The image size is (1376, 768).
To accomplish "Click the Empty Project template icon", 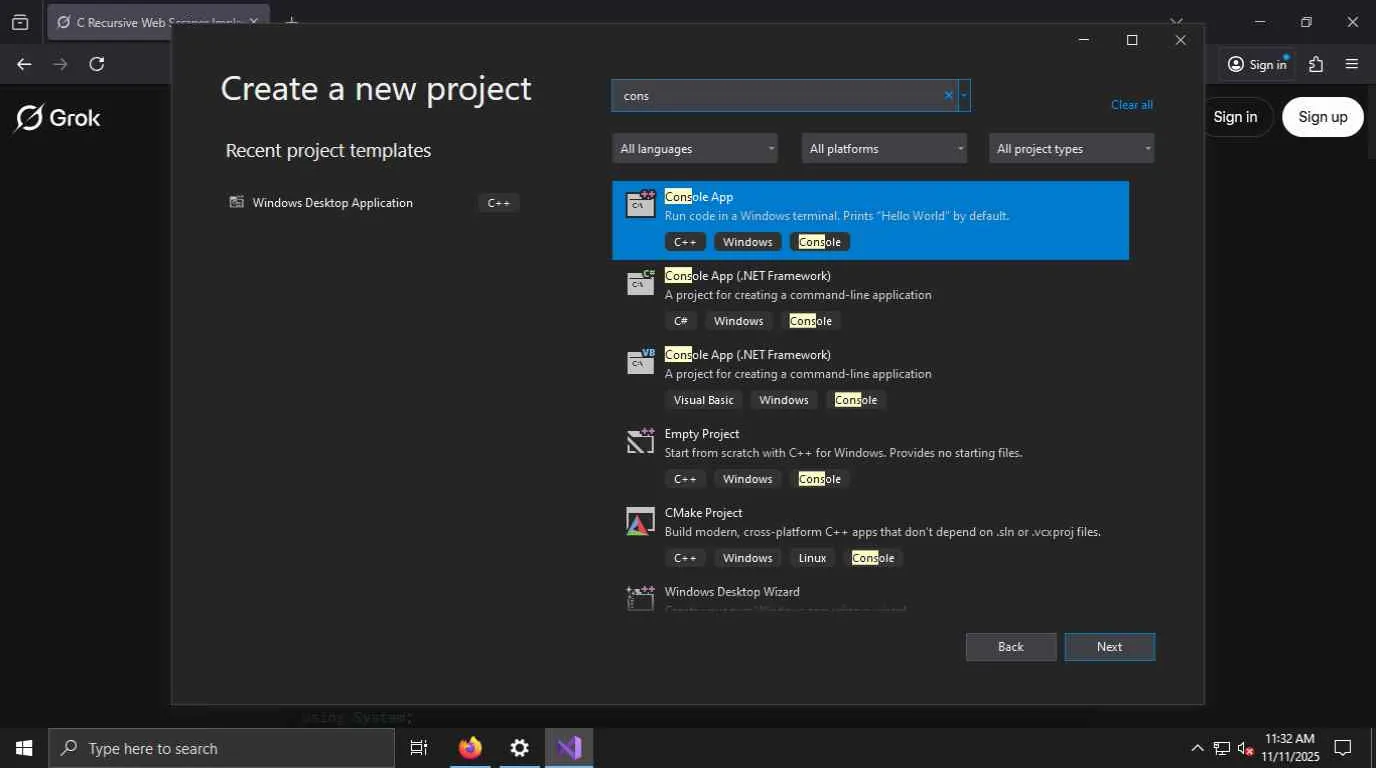I will (x=640, y=440).
